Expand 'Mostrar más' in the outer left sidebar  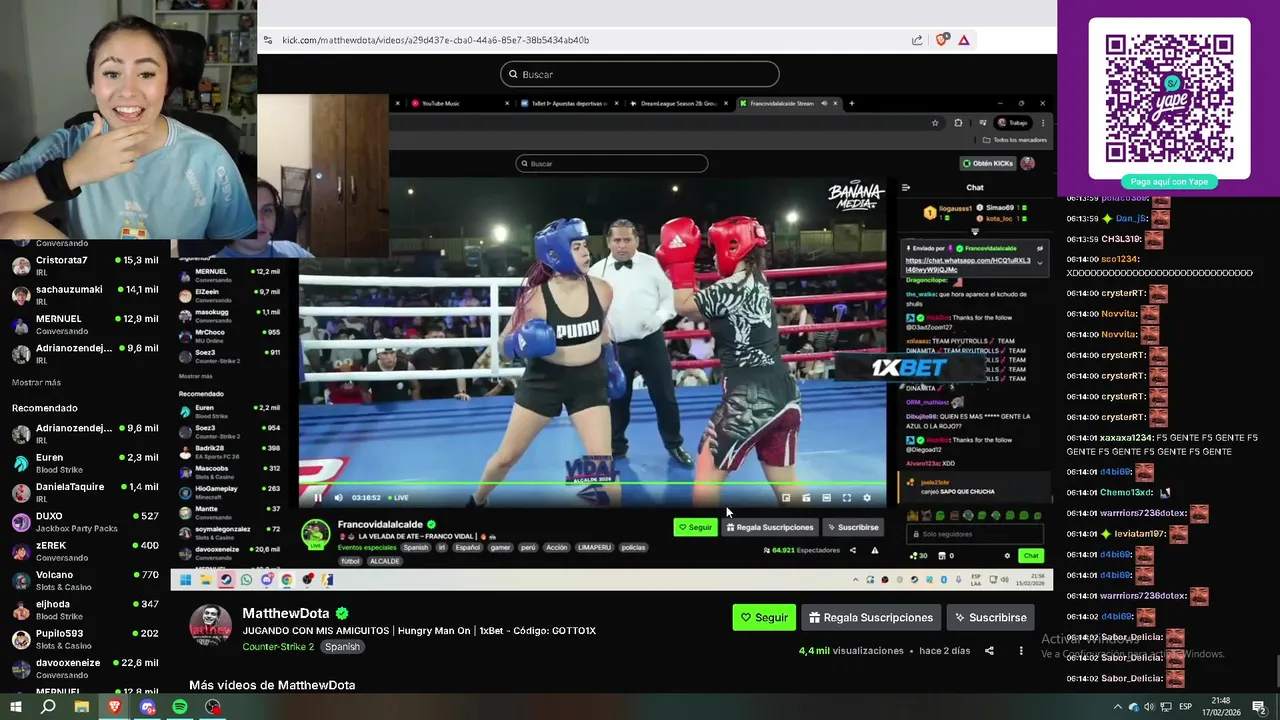pos(36,382)
